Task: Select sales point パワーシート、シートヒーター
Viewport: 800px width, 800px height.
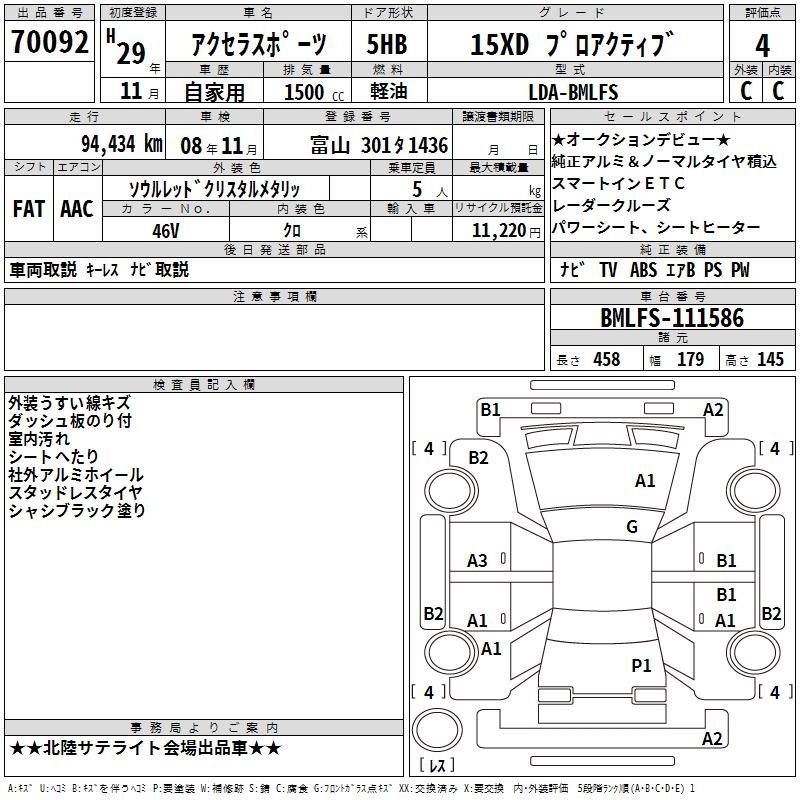Action: coord(656,228)
